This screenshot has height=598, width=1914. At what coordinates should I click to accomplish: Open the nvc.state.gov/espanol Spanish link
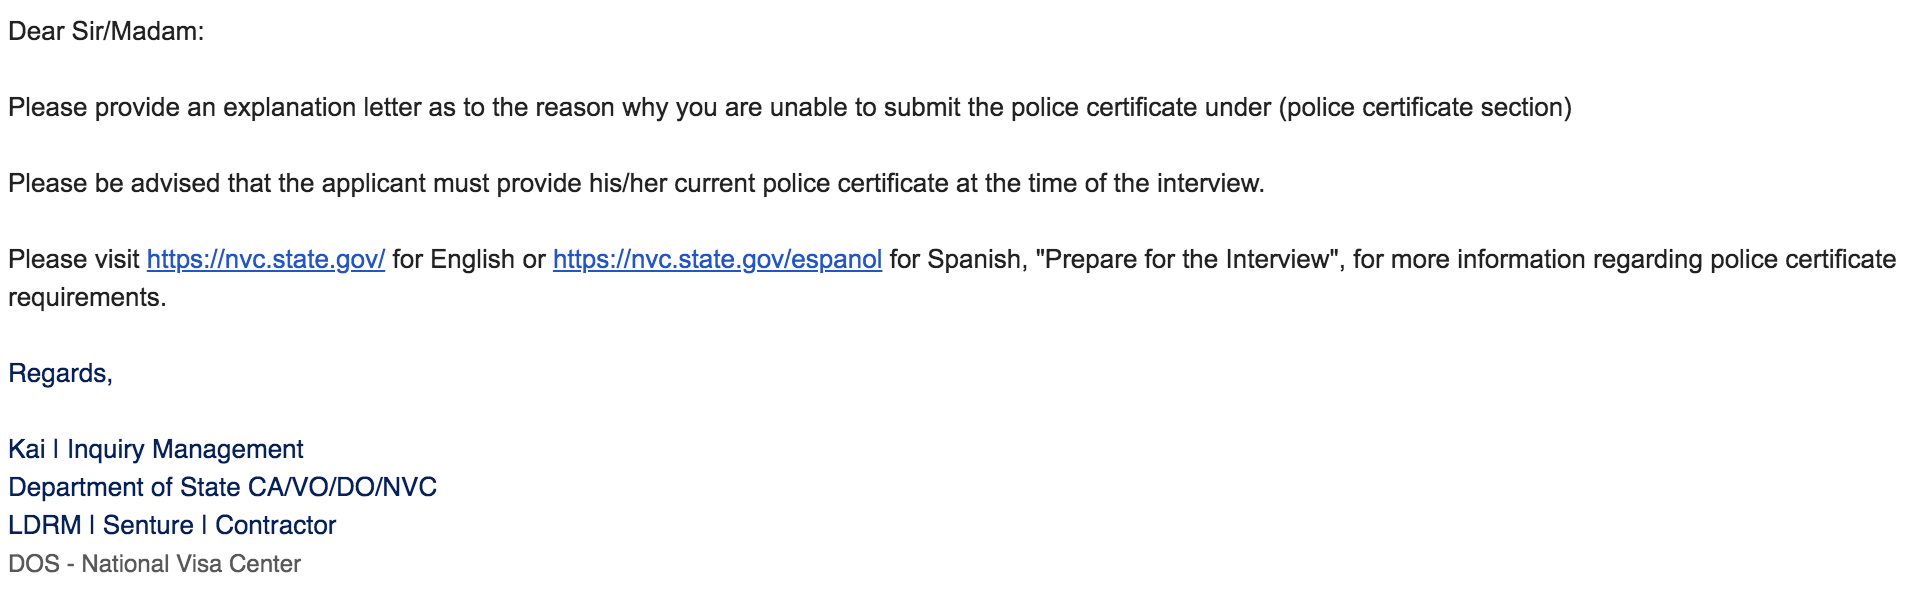[x=717, y=260]
